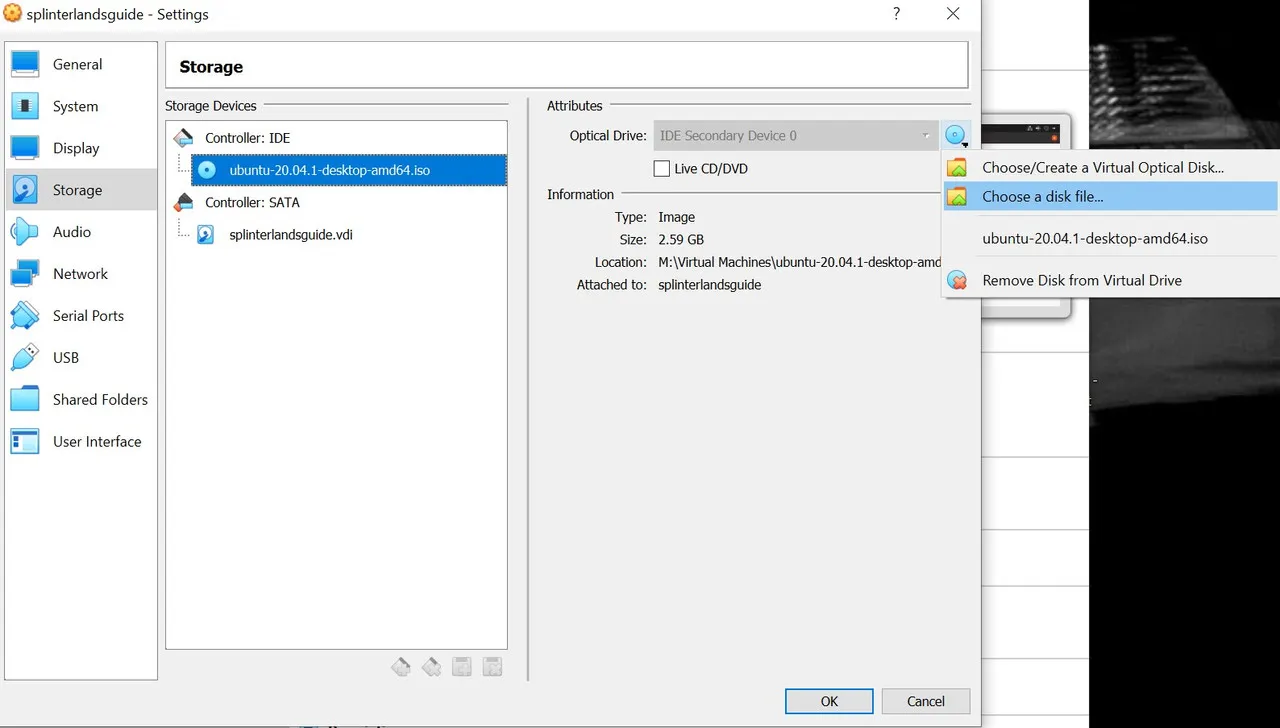
Task: Click the Audio speaker icon
Action: click(25, 232)
